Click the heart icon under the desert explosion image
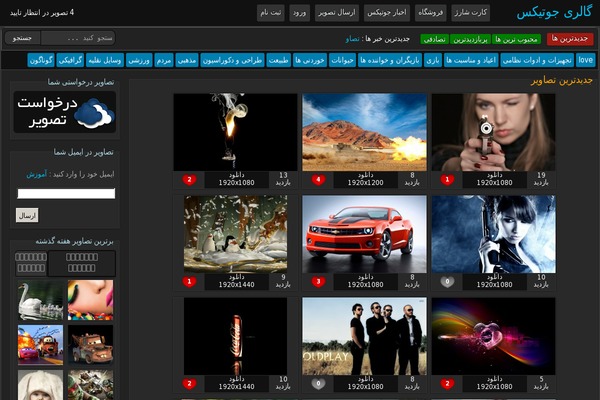Viewport: 600px width, 400px height. [x=318, y=180]
